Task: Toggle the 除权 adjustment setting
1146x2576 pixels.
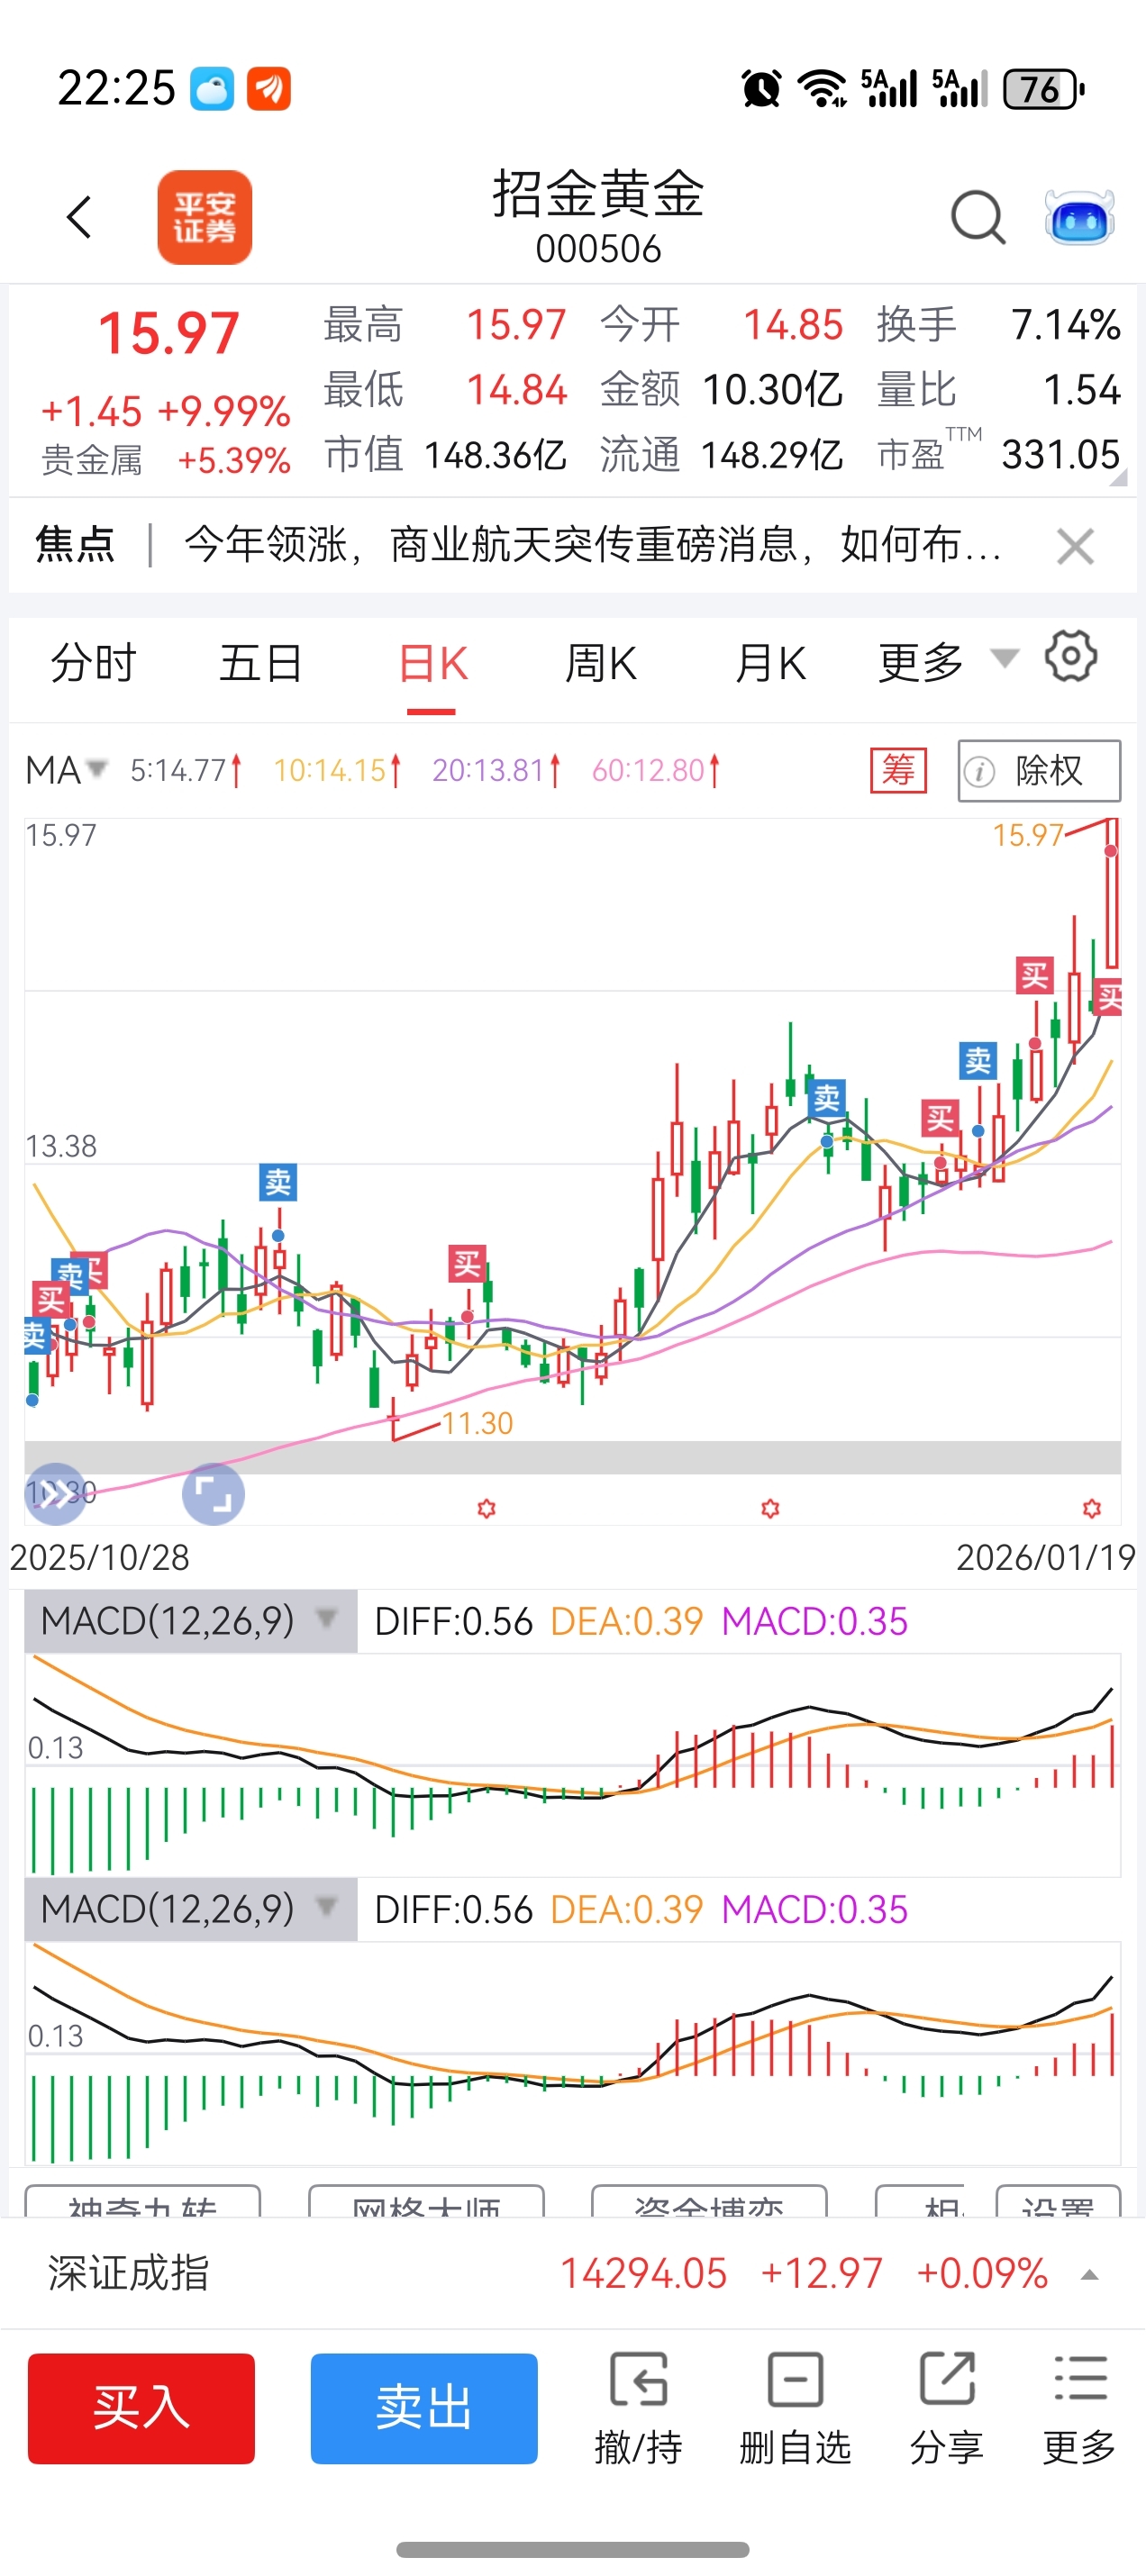Action: [x=1039, y=771]
